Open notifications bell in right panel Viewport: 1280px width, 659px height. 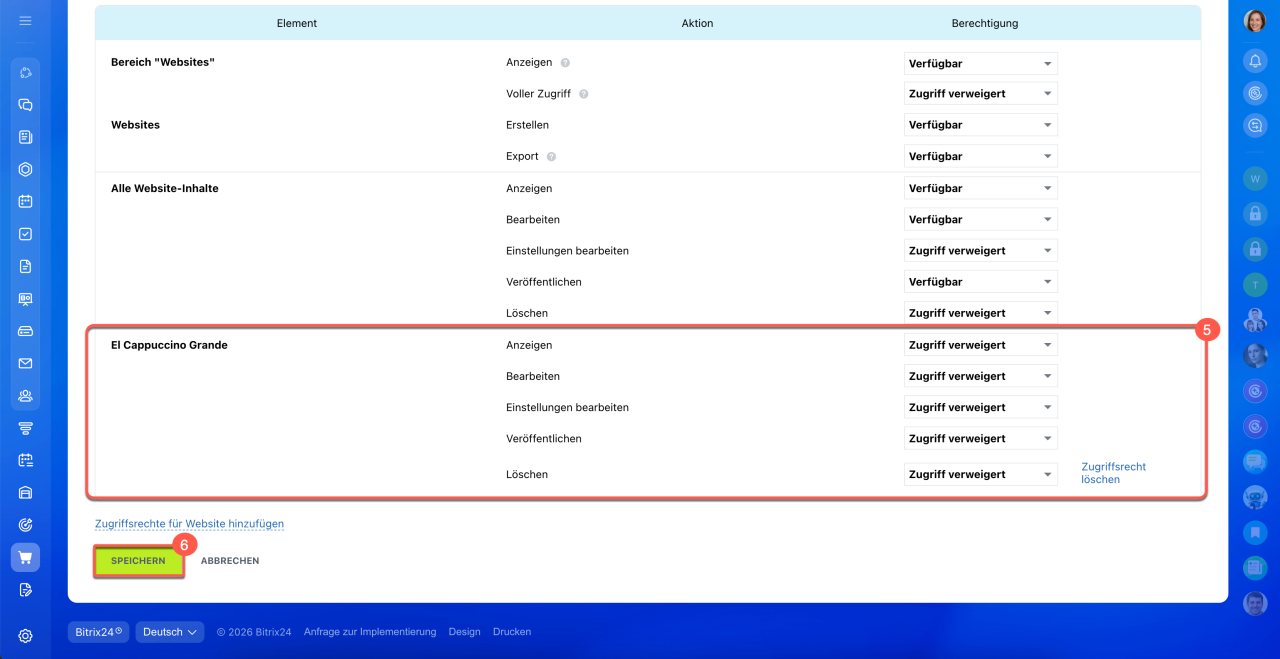click(x=1255, y=61)
